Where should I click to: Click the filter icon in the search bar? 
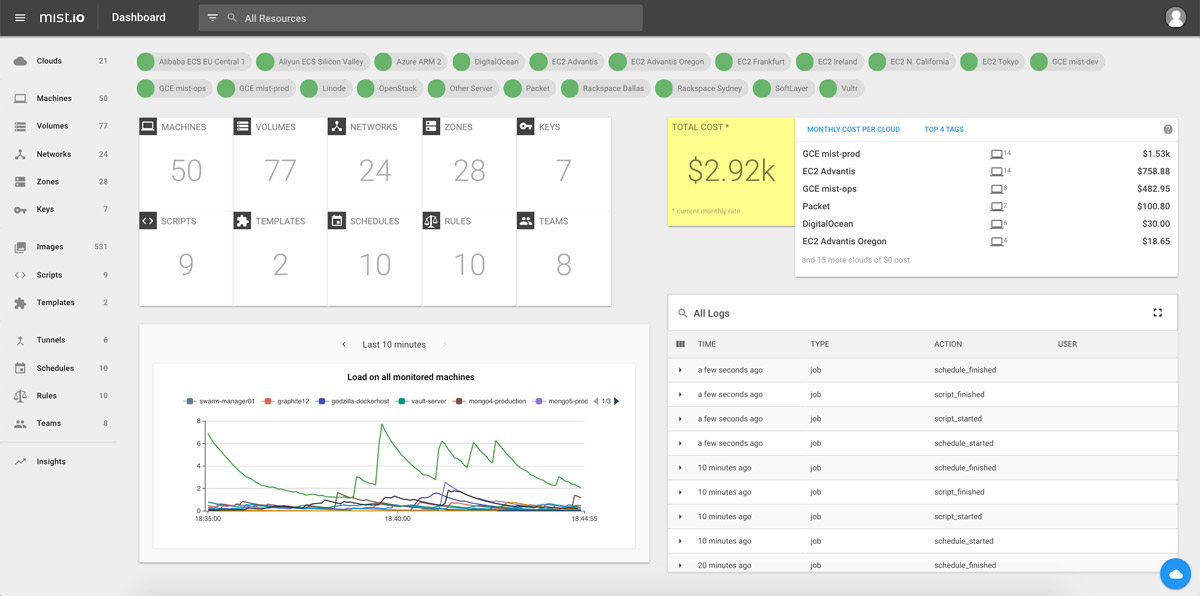[x=212, y=17]
